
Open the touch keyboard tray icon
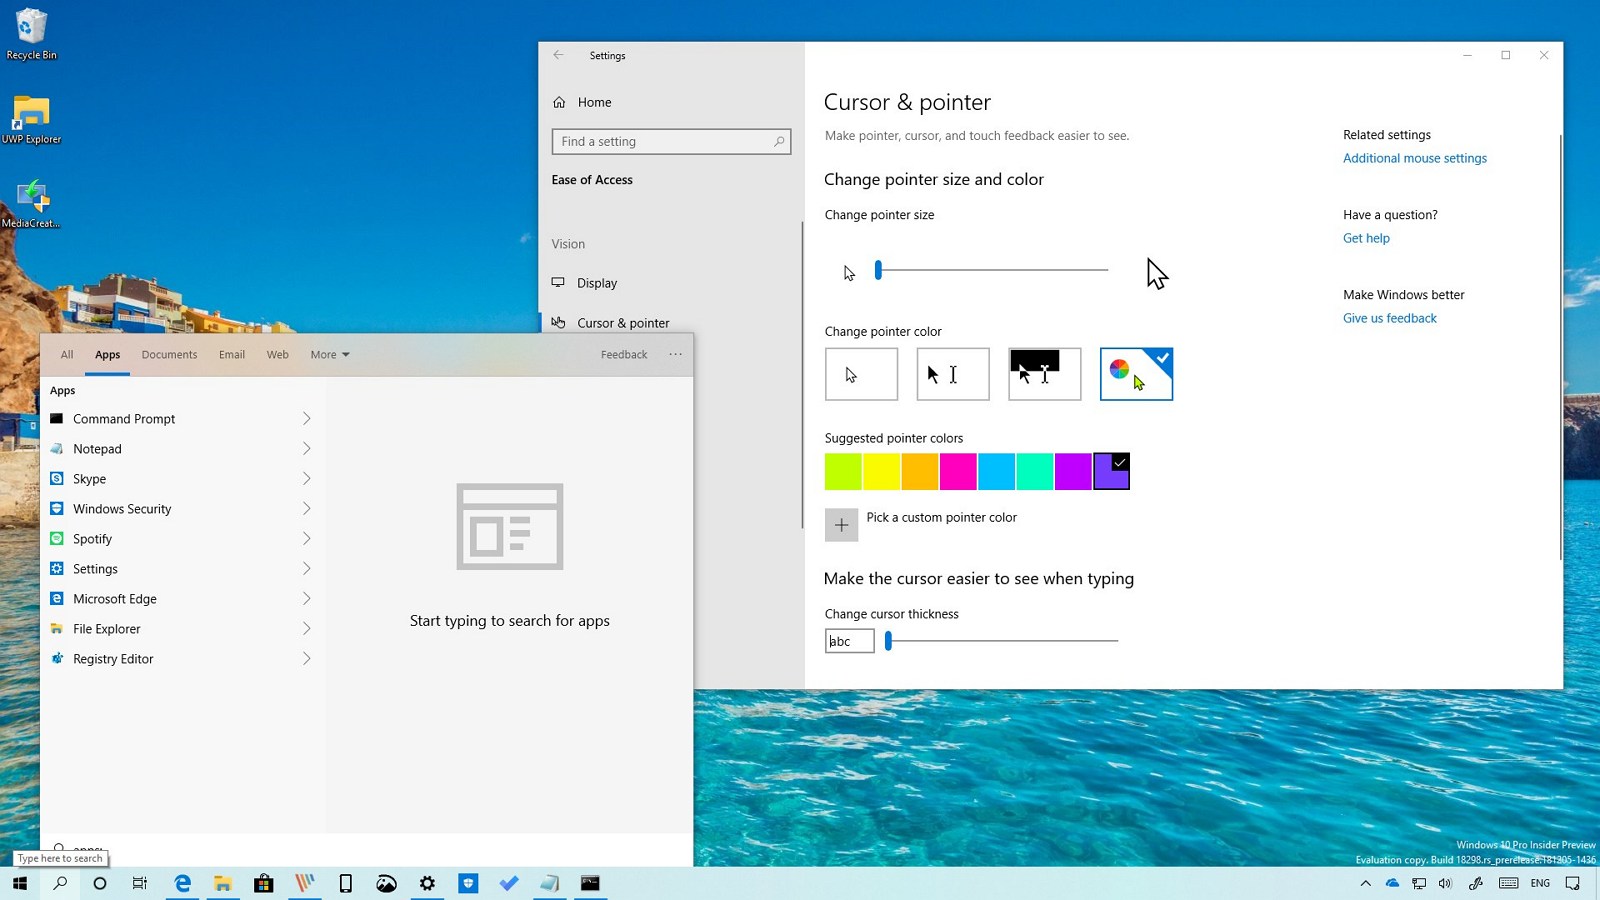click(x=1509, y=883)
